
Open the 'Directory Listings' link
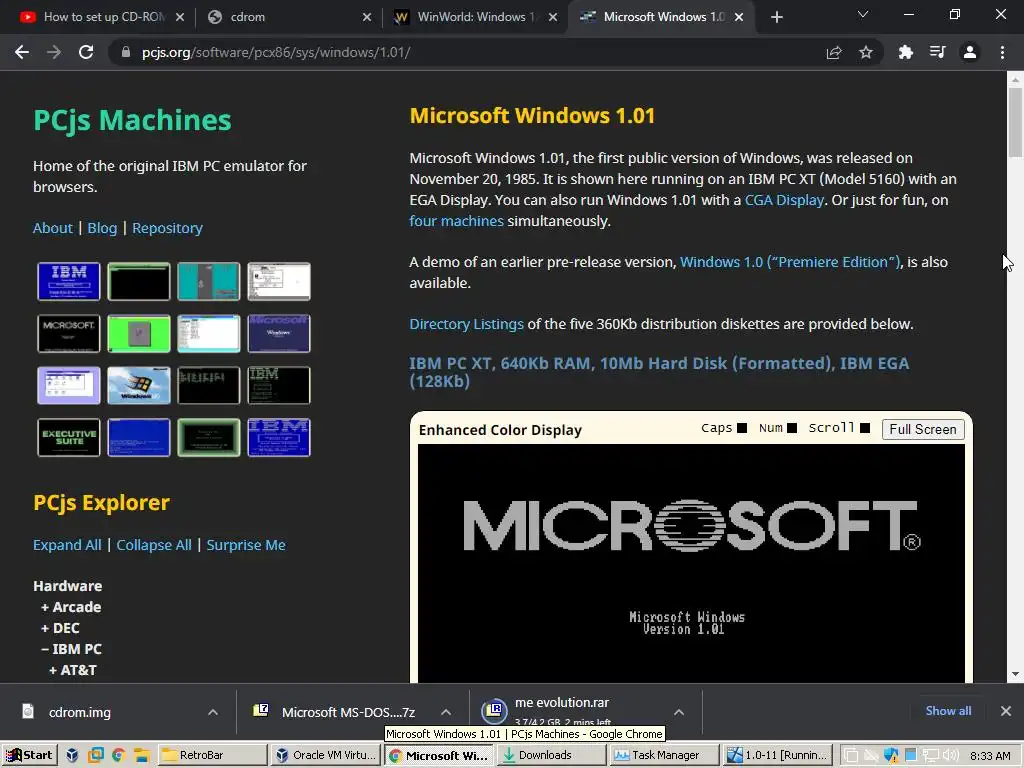click(466, 324)
